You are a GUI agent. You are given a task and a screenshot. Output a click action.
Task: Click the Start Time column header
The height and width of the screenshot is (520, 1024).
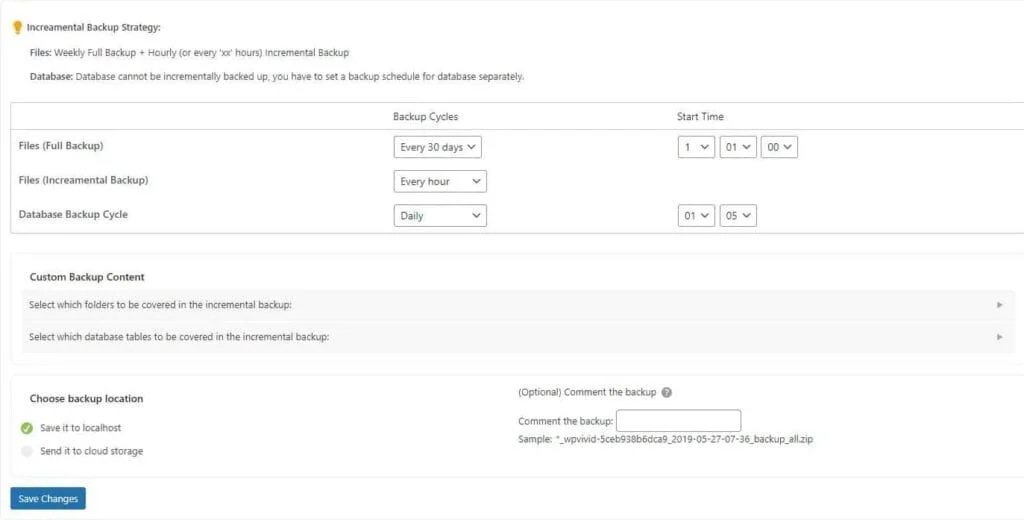700,117
